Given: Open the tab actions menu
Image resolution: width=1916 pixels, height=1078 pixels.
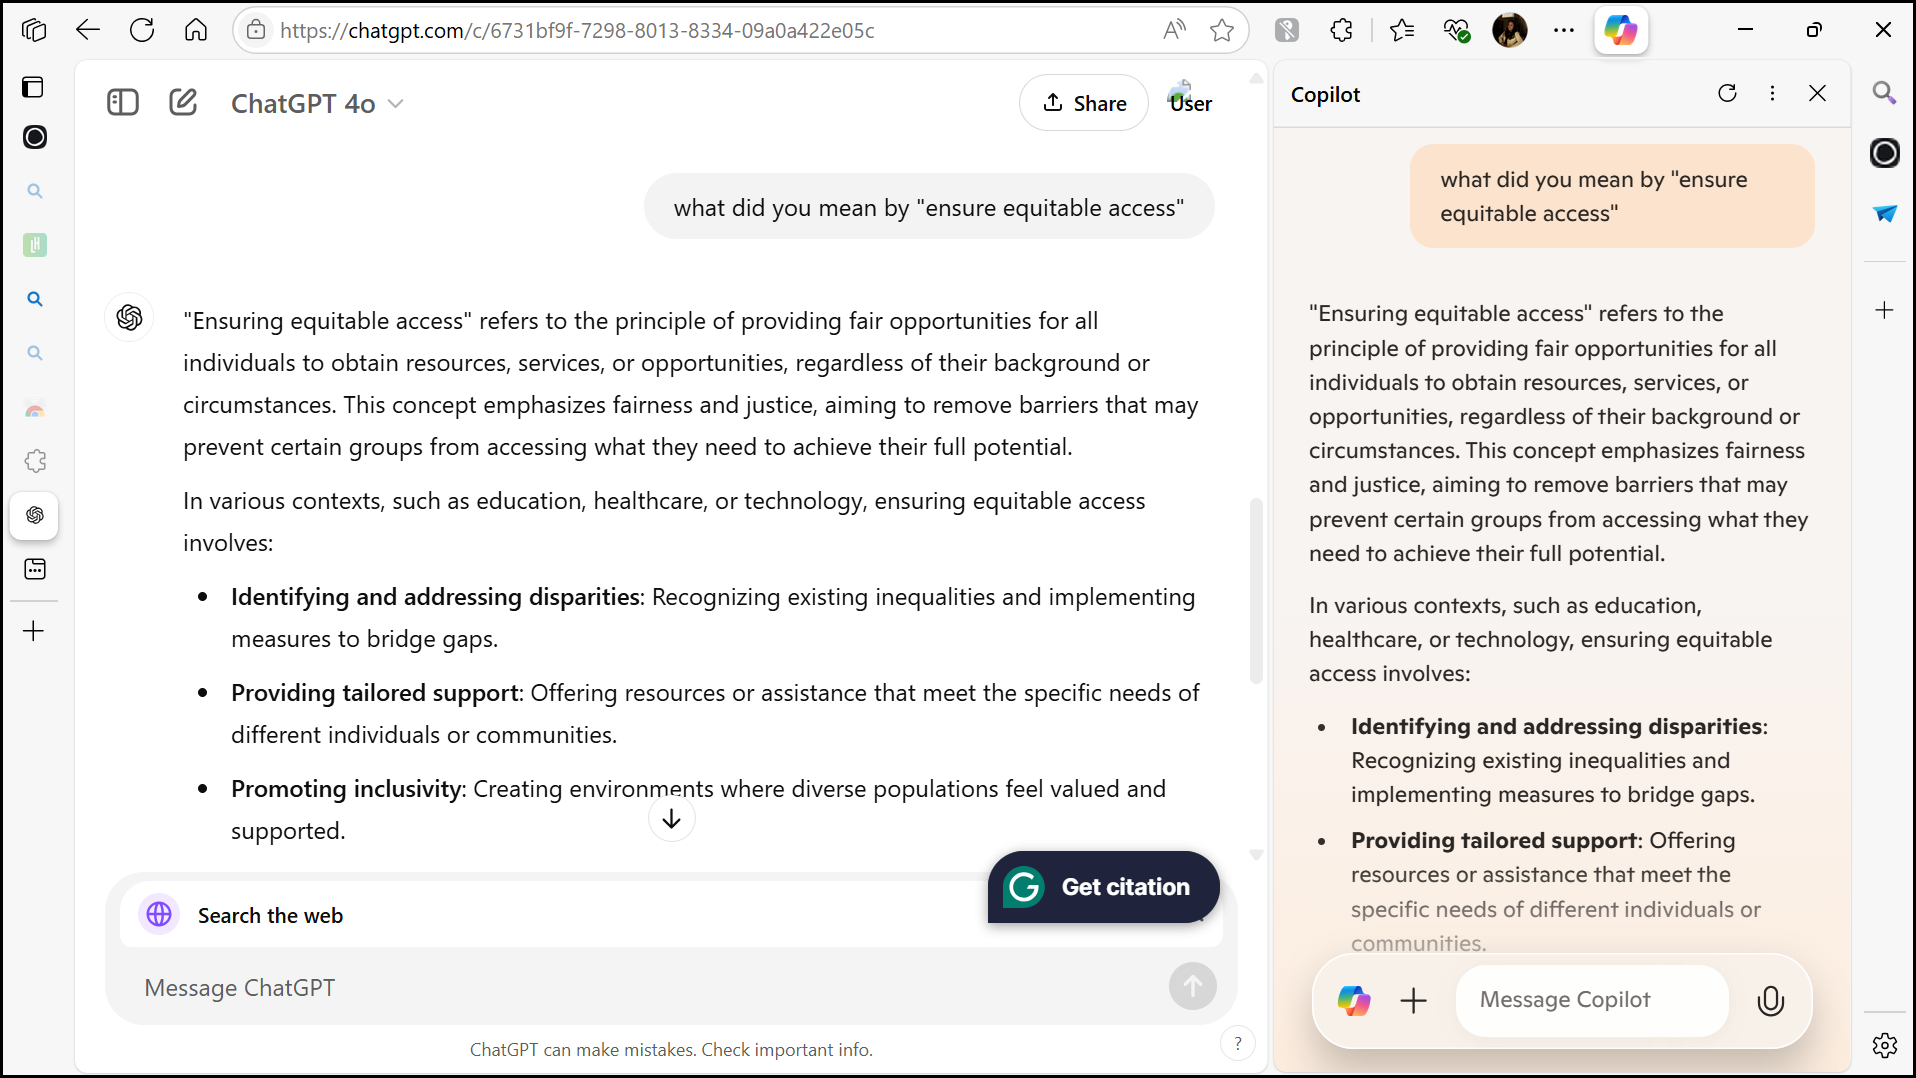Looking at the screenshot, I should (33, 87).
